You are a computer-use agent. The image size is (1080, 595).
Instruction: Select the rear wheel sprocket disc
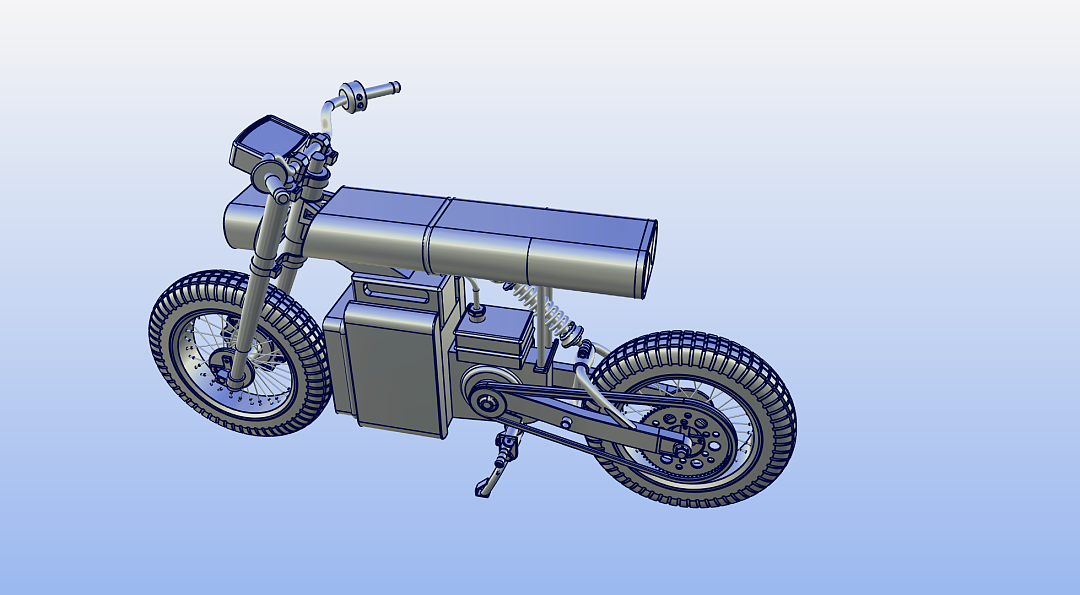(689, 441)
